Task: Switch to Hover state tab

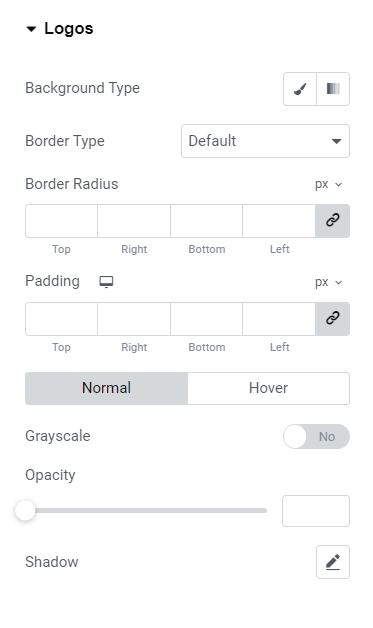Action: 268,388
